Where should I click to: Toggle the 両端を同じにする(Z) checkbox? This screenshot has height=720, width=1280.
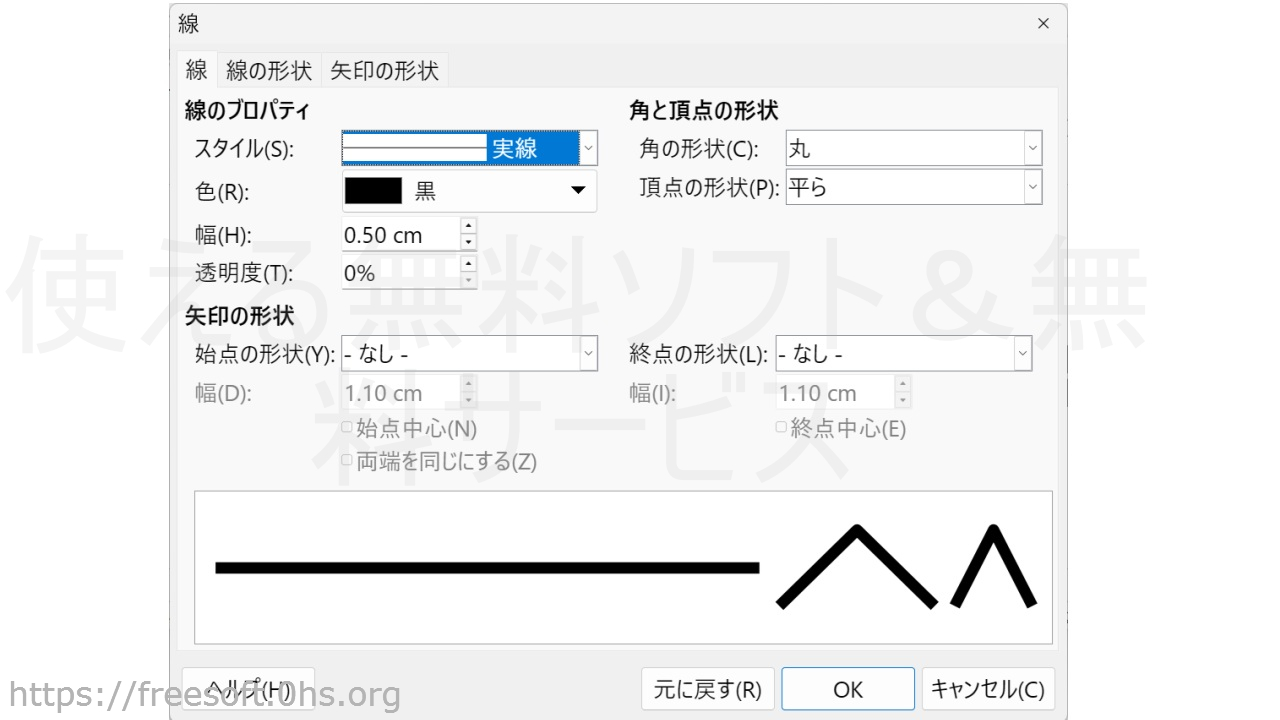click(347, 461)
